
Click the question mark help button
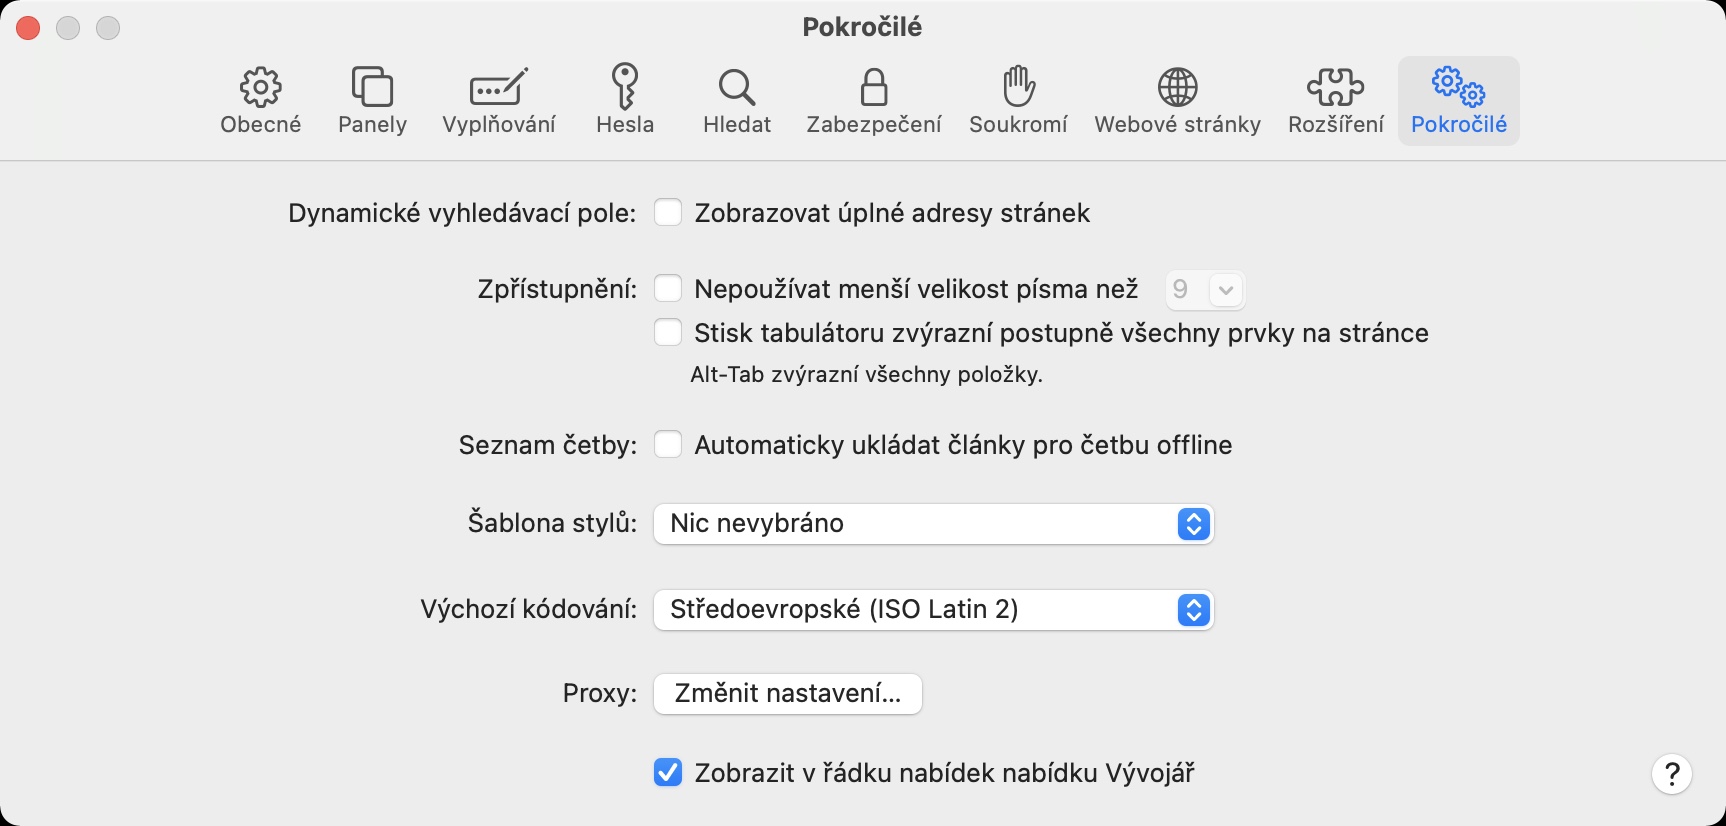click(x=1671, y=774)
